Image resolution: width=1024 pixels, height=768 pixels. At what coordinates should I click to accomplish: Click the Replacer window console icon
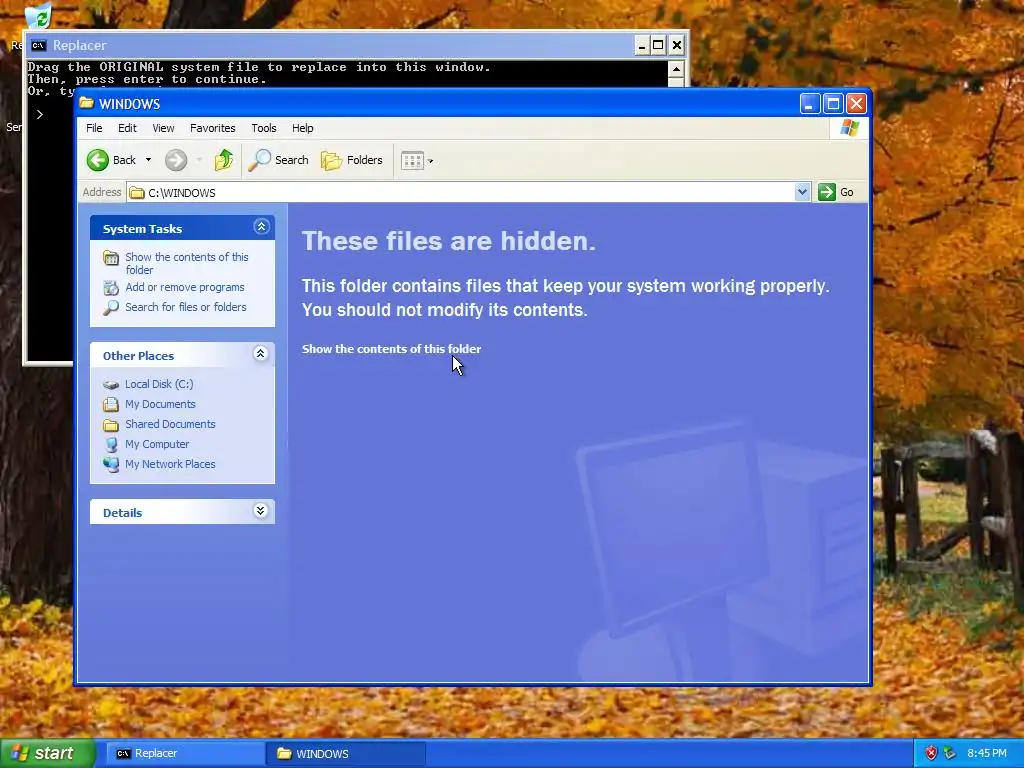[x=39, y=45]
